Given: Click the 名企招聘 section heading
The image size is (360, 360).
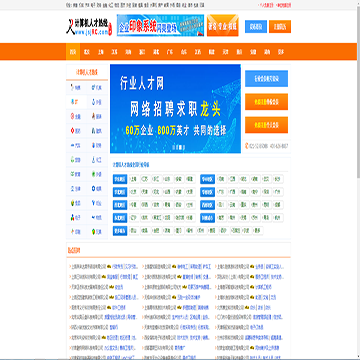Looking at the screenshot, I should point(74,250).
